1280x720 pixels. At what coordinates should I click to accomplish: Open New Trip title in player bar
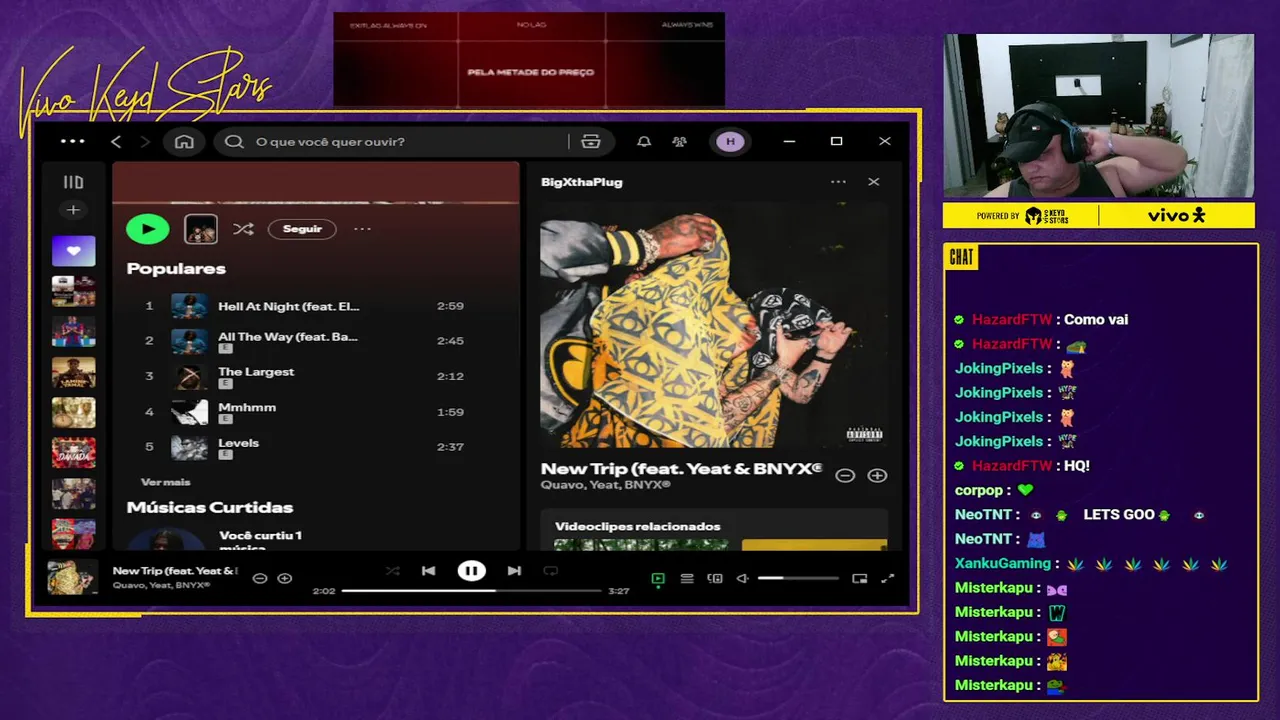coord(176,571)
